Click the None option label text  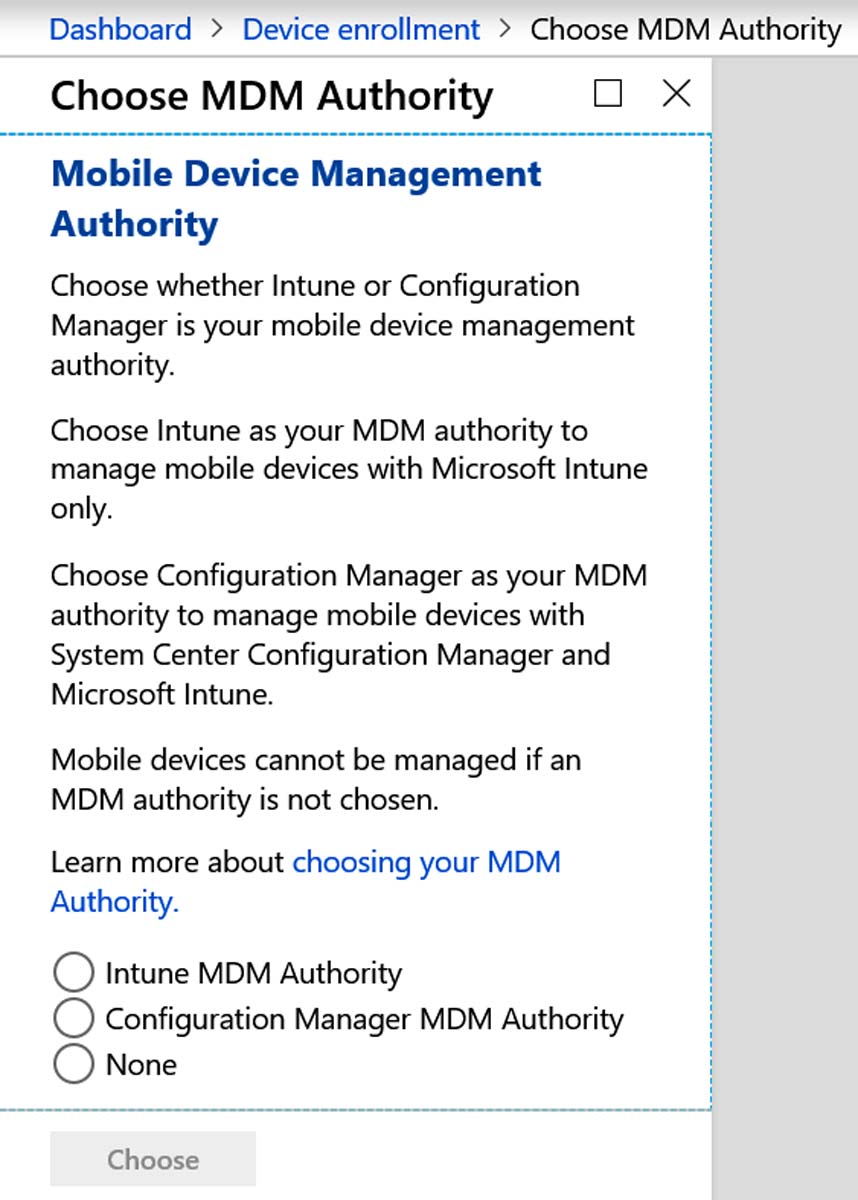(141, 1064)
